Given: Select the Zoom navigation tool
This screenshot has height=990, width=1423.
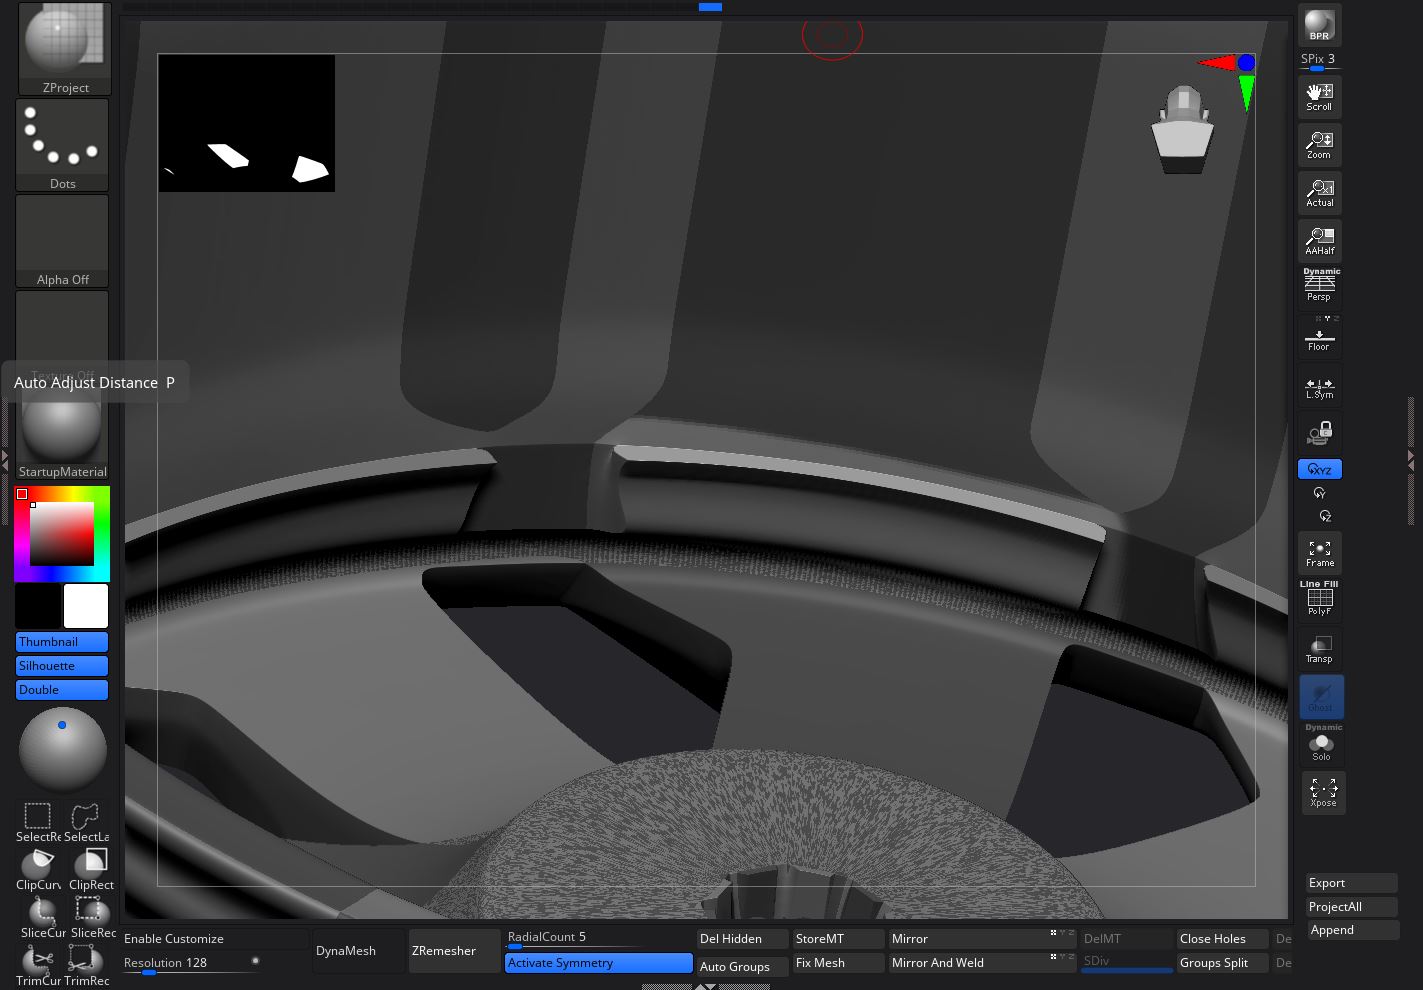Looking at the screenshot, I should [1319, 145].
